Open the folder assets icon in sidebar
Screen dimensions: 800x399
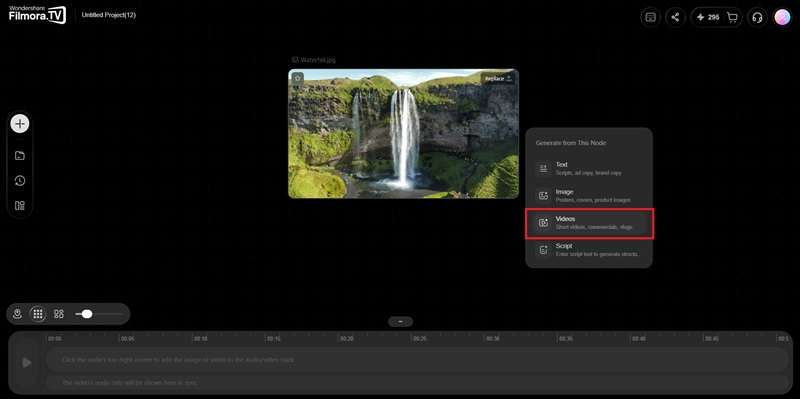[20, 156]
